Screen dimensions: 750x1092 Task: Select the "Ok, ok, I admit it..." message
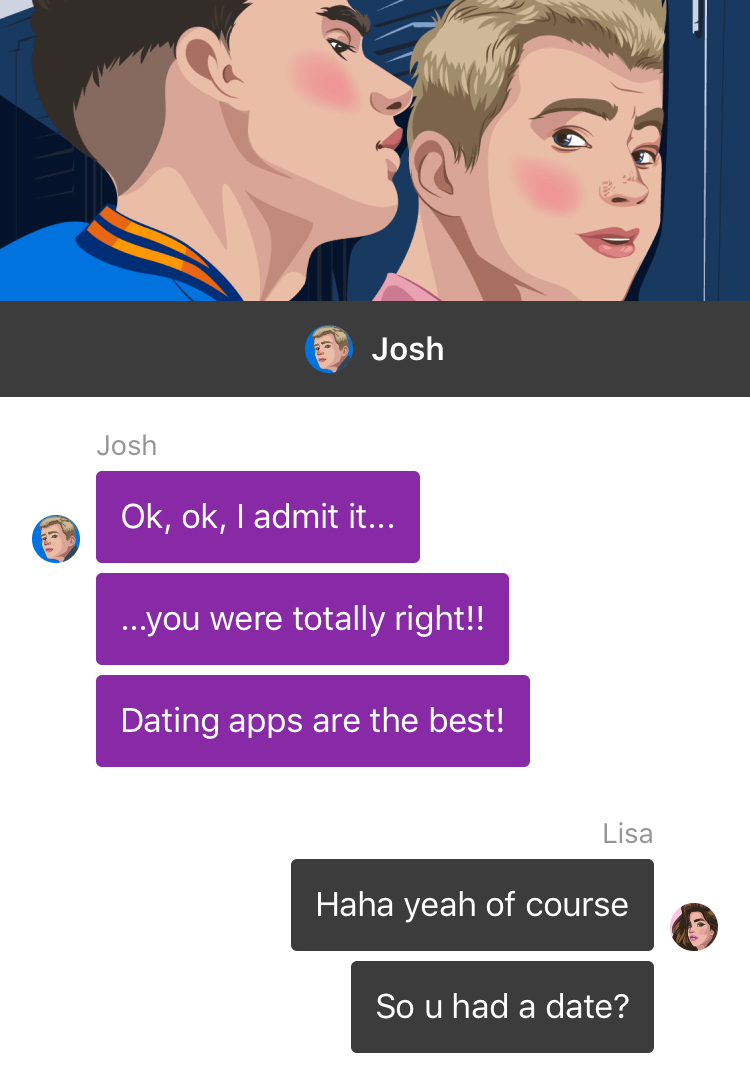click(258, 517)
